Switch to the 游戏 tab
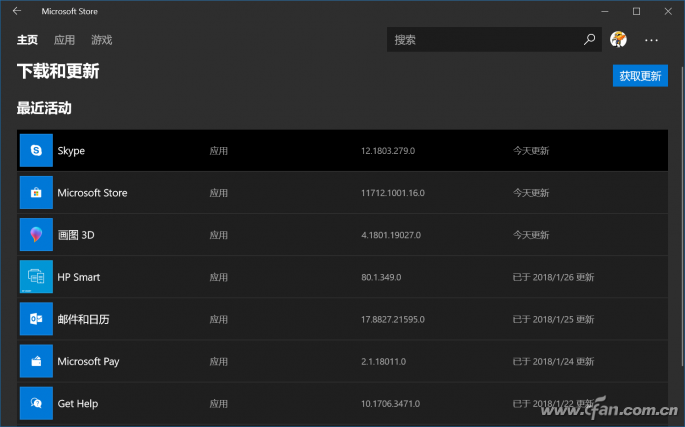This screenshot has height=427, width=685. point(101,40)
